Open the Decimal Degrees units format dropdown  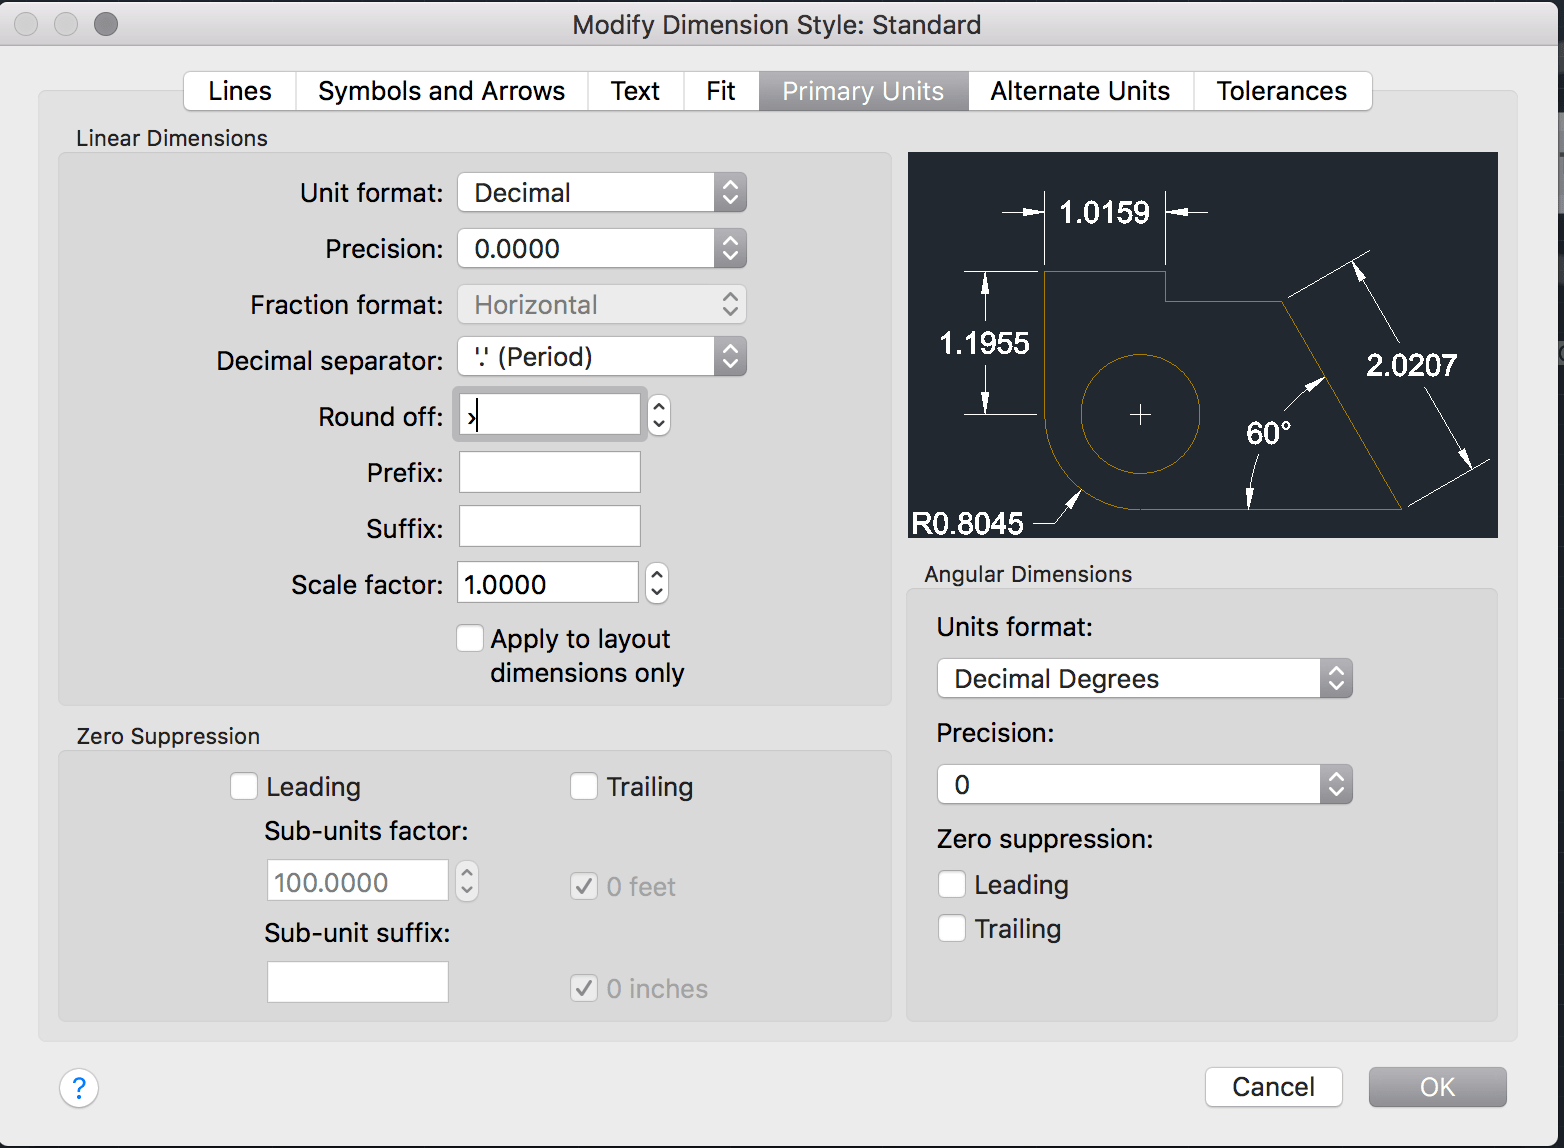1145,678
